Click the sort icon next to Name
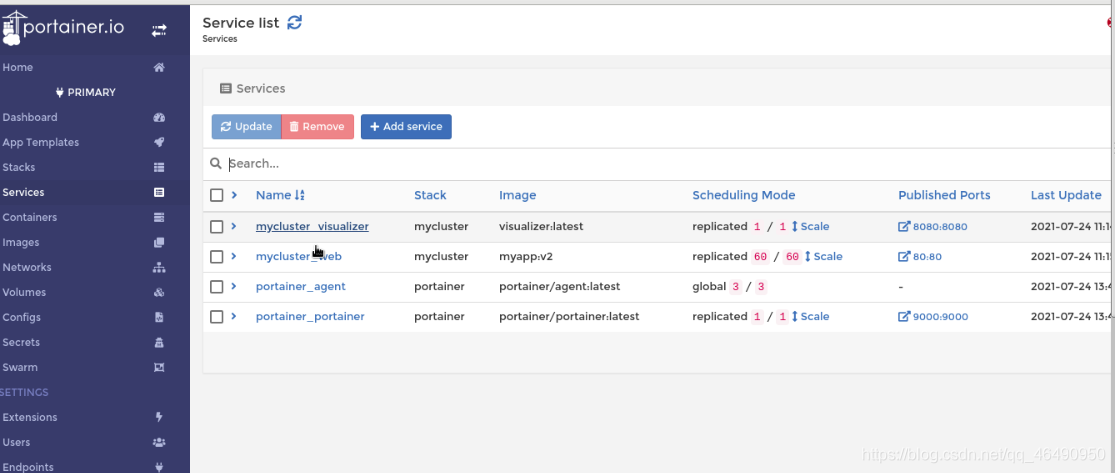 tap(299, 195)
